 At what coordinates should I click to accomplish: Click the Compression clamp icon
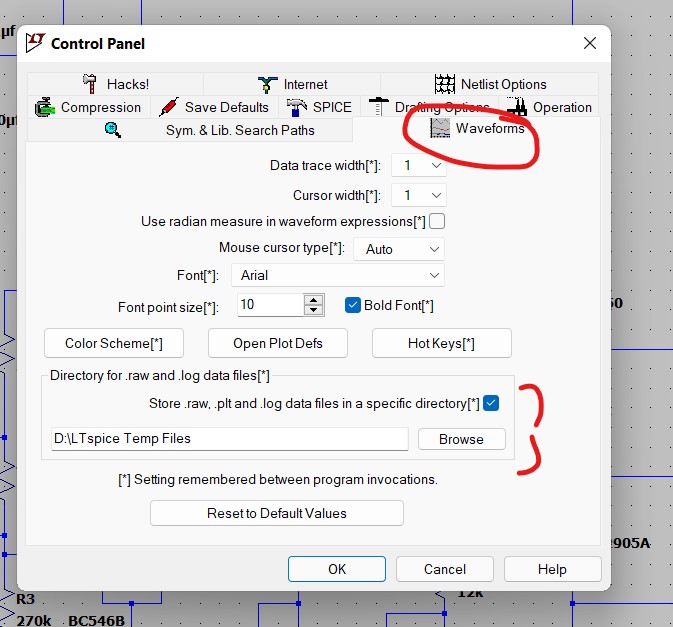point(45,107)
